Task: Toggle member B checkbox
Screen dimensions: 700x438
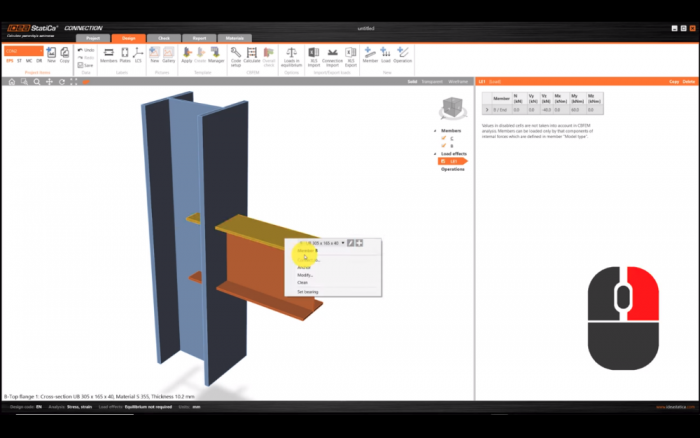Action: (x=444, y=146)
